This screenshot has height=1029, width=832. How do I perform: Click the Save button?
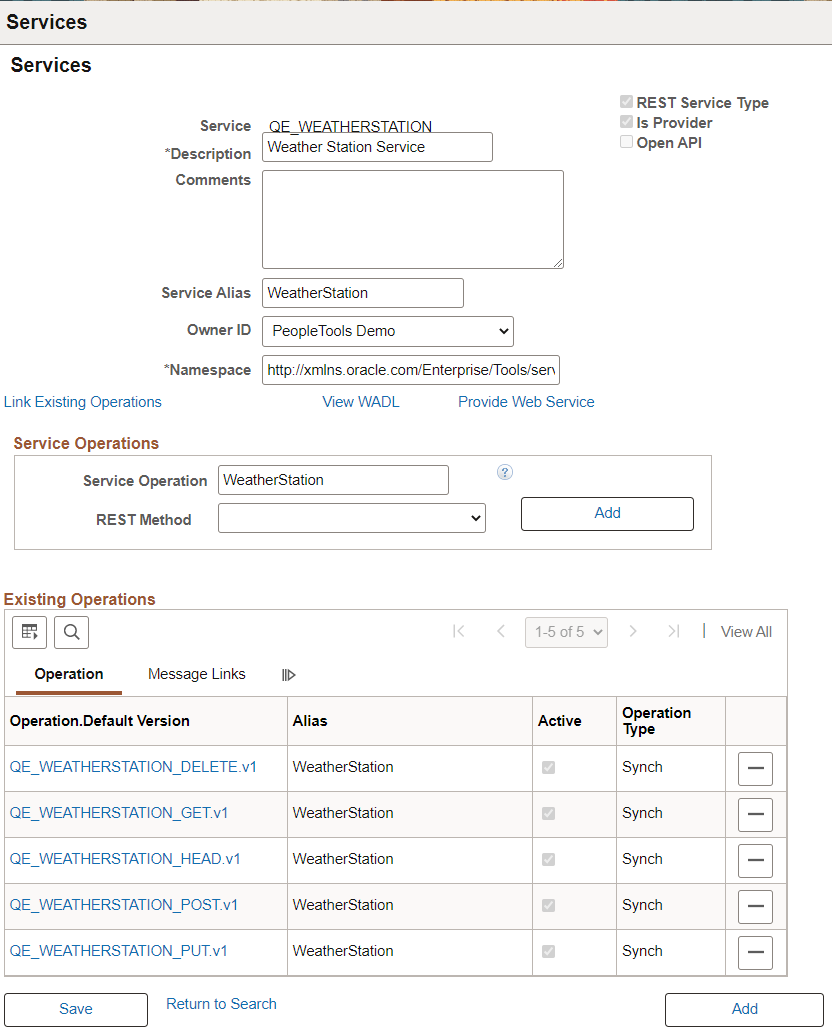pyautogui.click(x=76, y=1009)
